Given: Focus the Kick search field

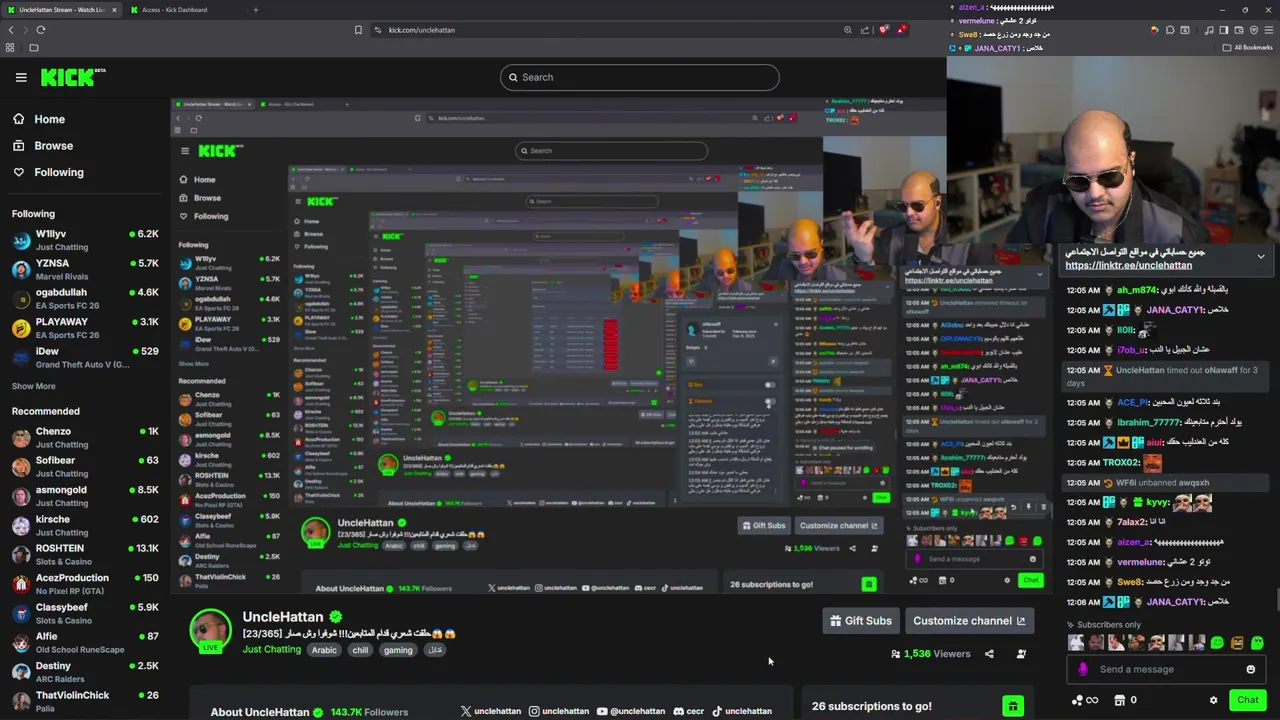Looking at the screenshot, I should (640, 77).
